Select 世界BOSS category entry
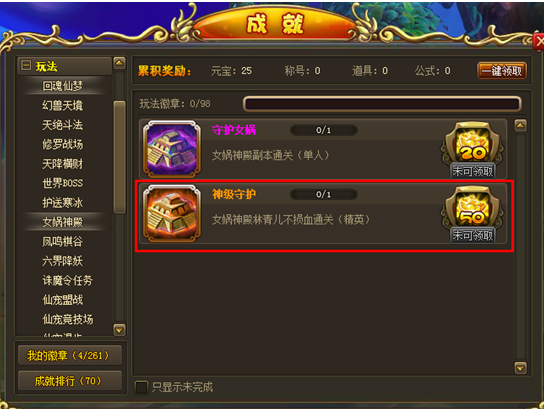Screen dimensions: 544x409 [62, 183]
